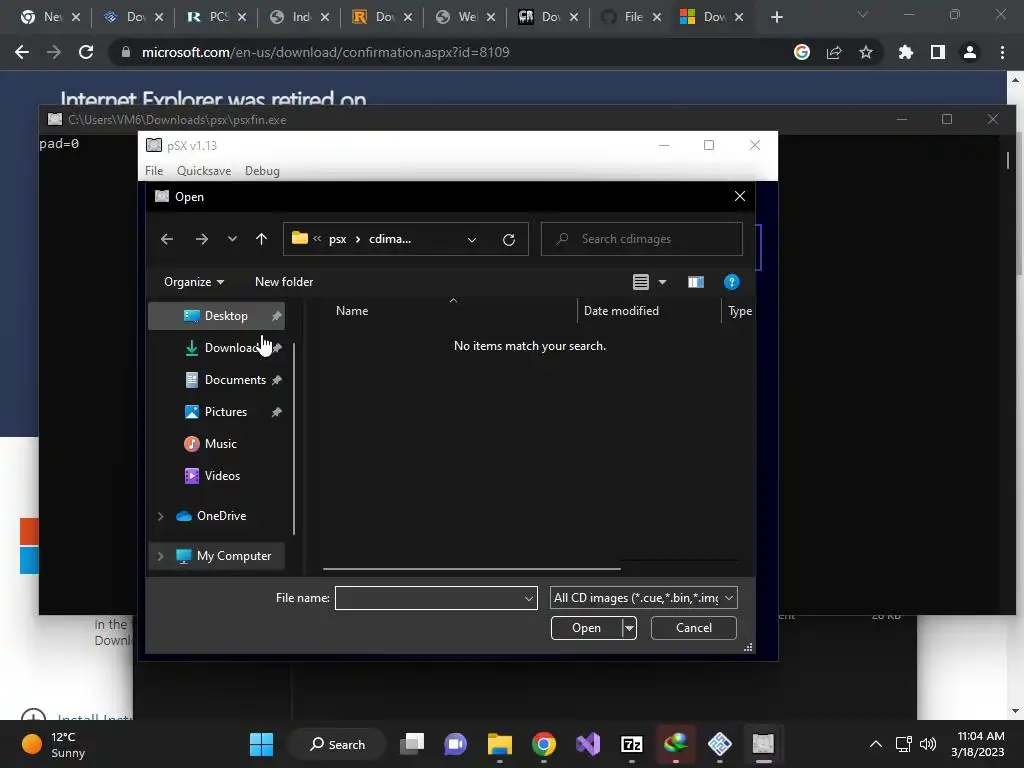The image size is (1024, 768).
Task: Open Chrome extensions puzzle icon
Action: [906, 52]
